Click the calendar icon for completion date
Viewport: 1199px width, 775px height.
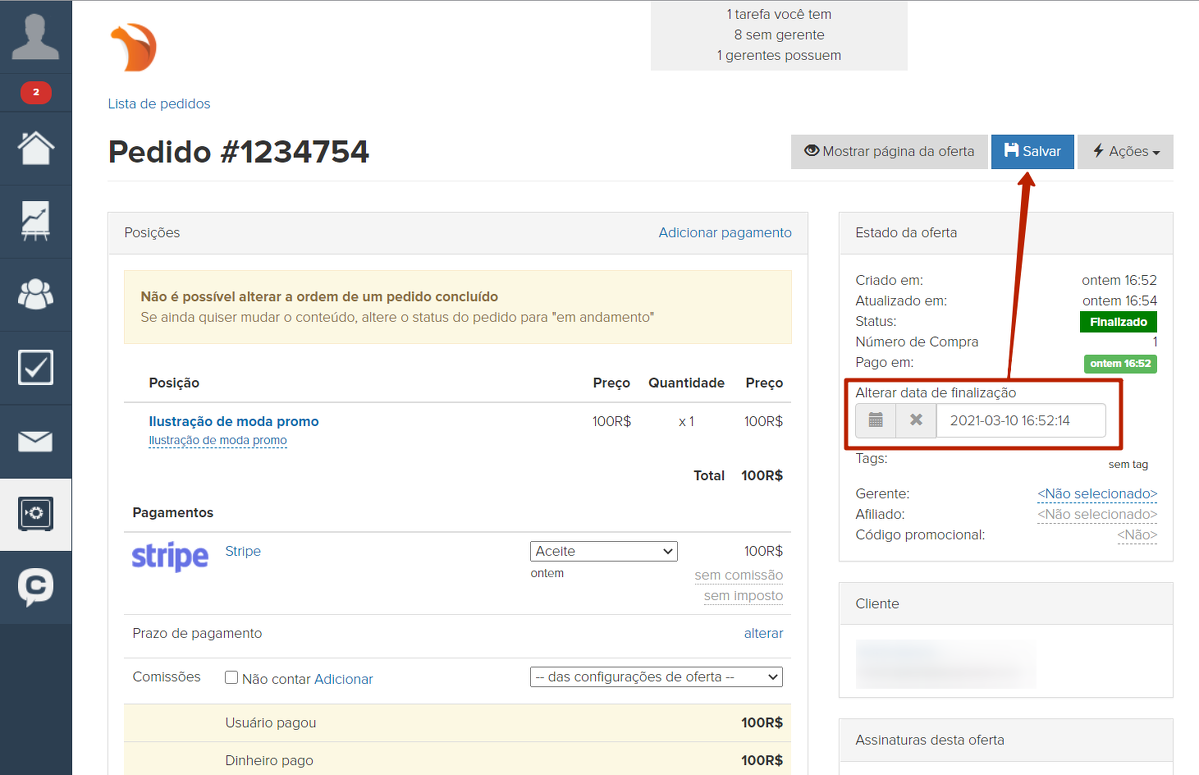875,421
